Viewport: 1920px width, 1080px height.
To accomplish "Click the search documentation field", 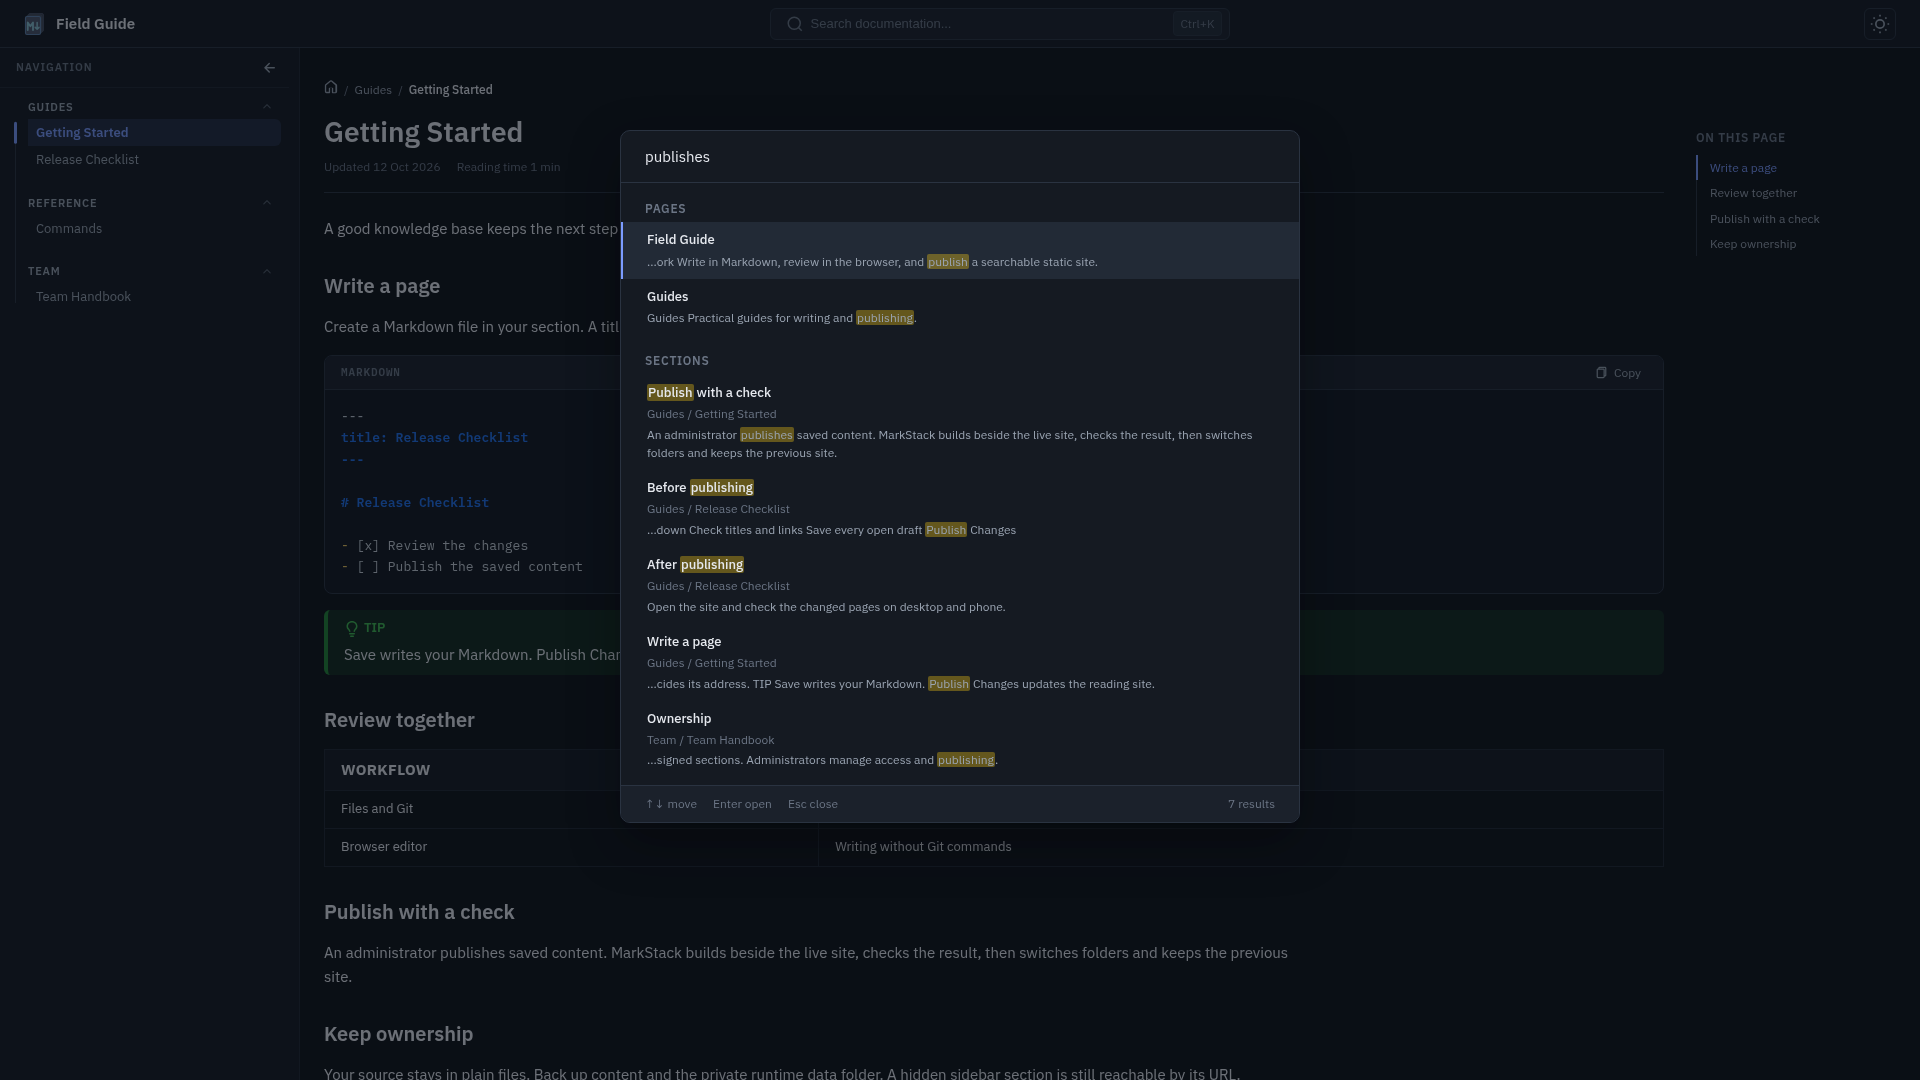I will point(1000,24).
